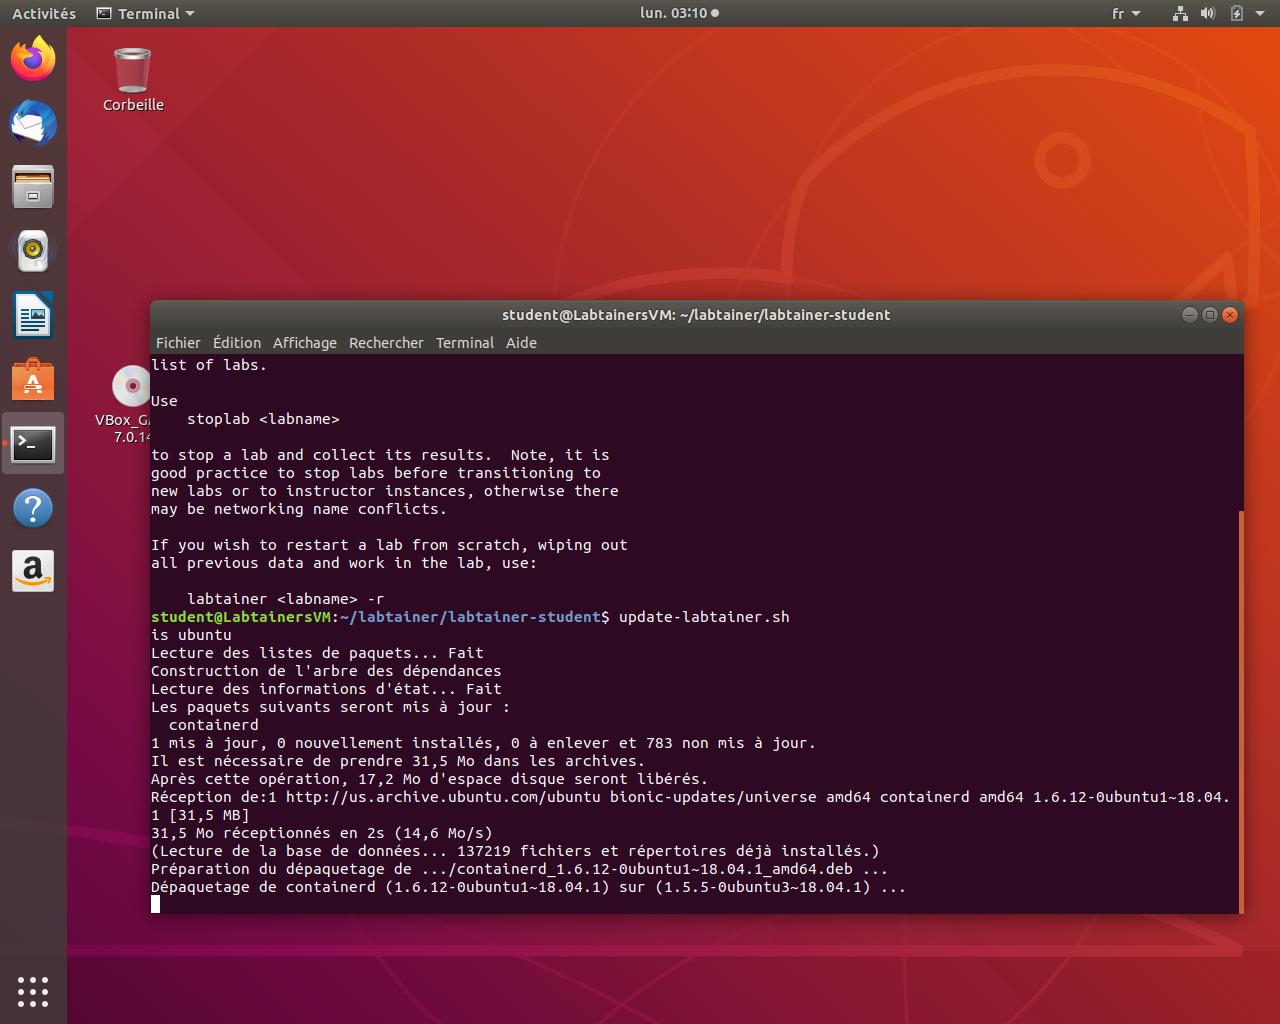The height and width of the screenshot is (1024, 1280).
Task: Open the Corbeille trash icon
Action: [133, 72]
